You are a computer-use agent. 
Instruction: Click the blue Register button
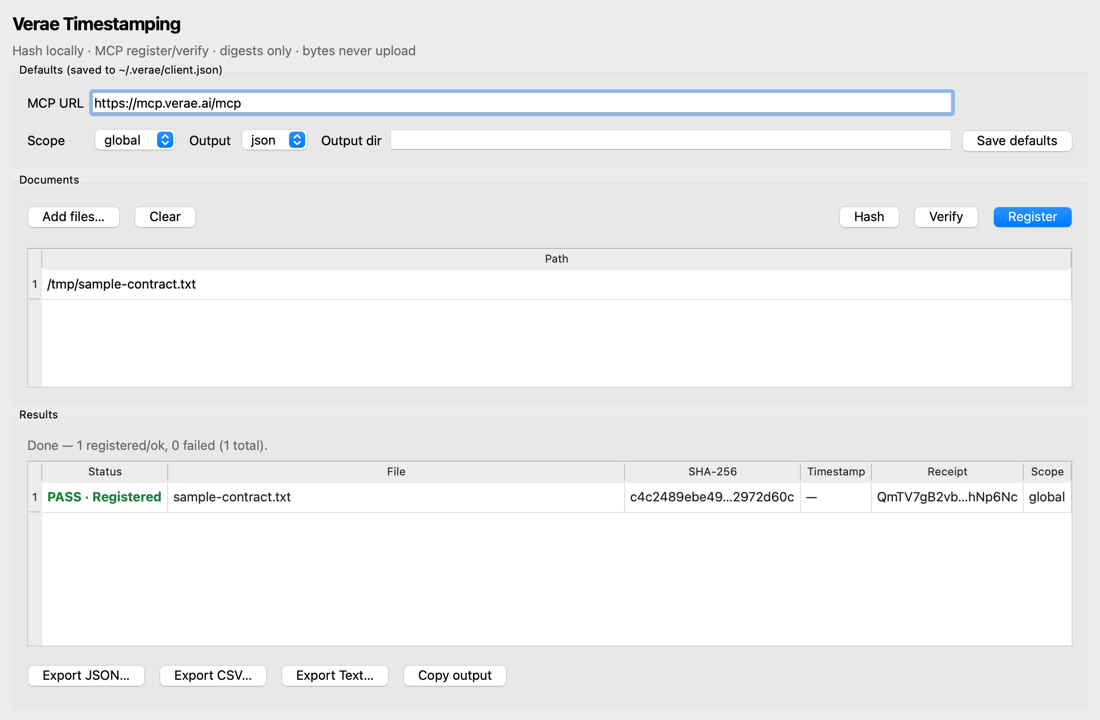(x=1032, y=217)
